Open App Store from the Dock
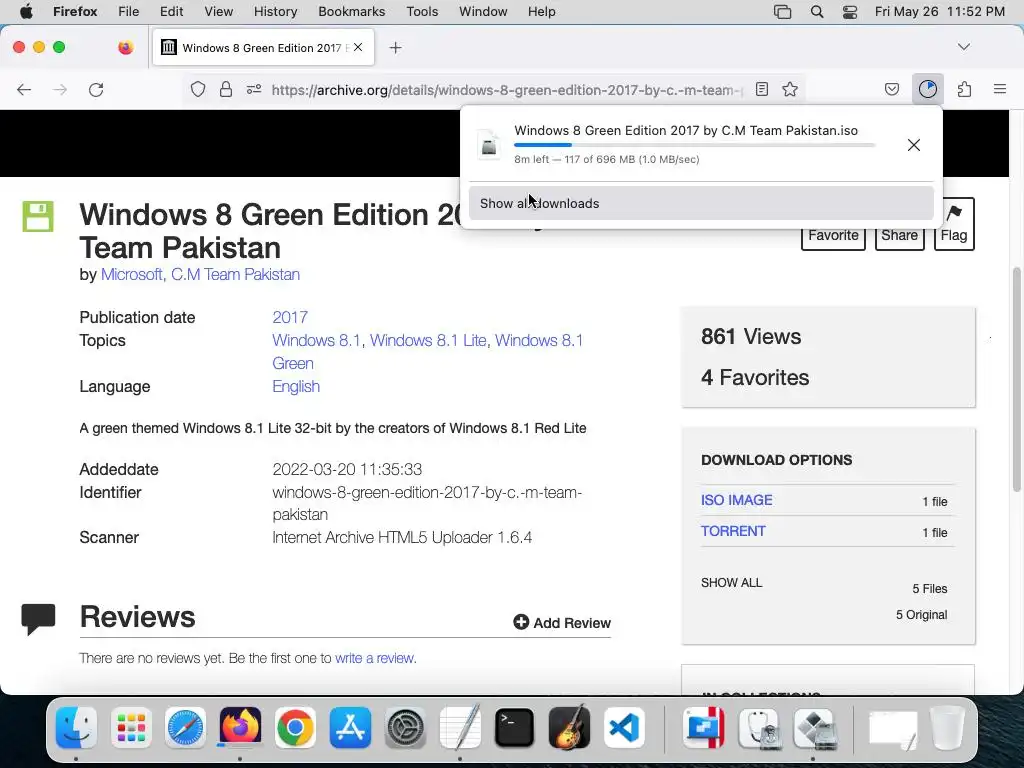 pyautogui.click(x=350, y=728)
